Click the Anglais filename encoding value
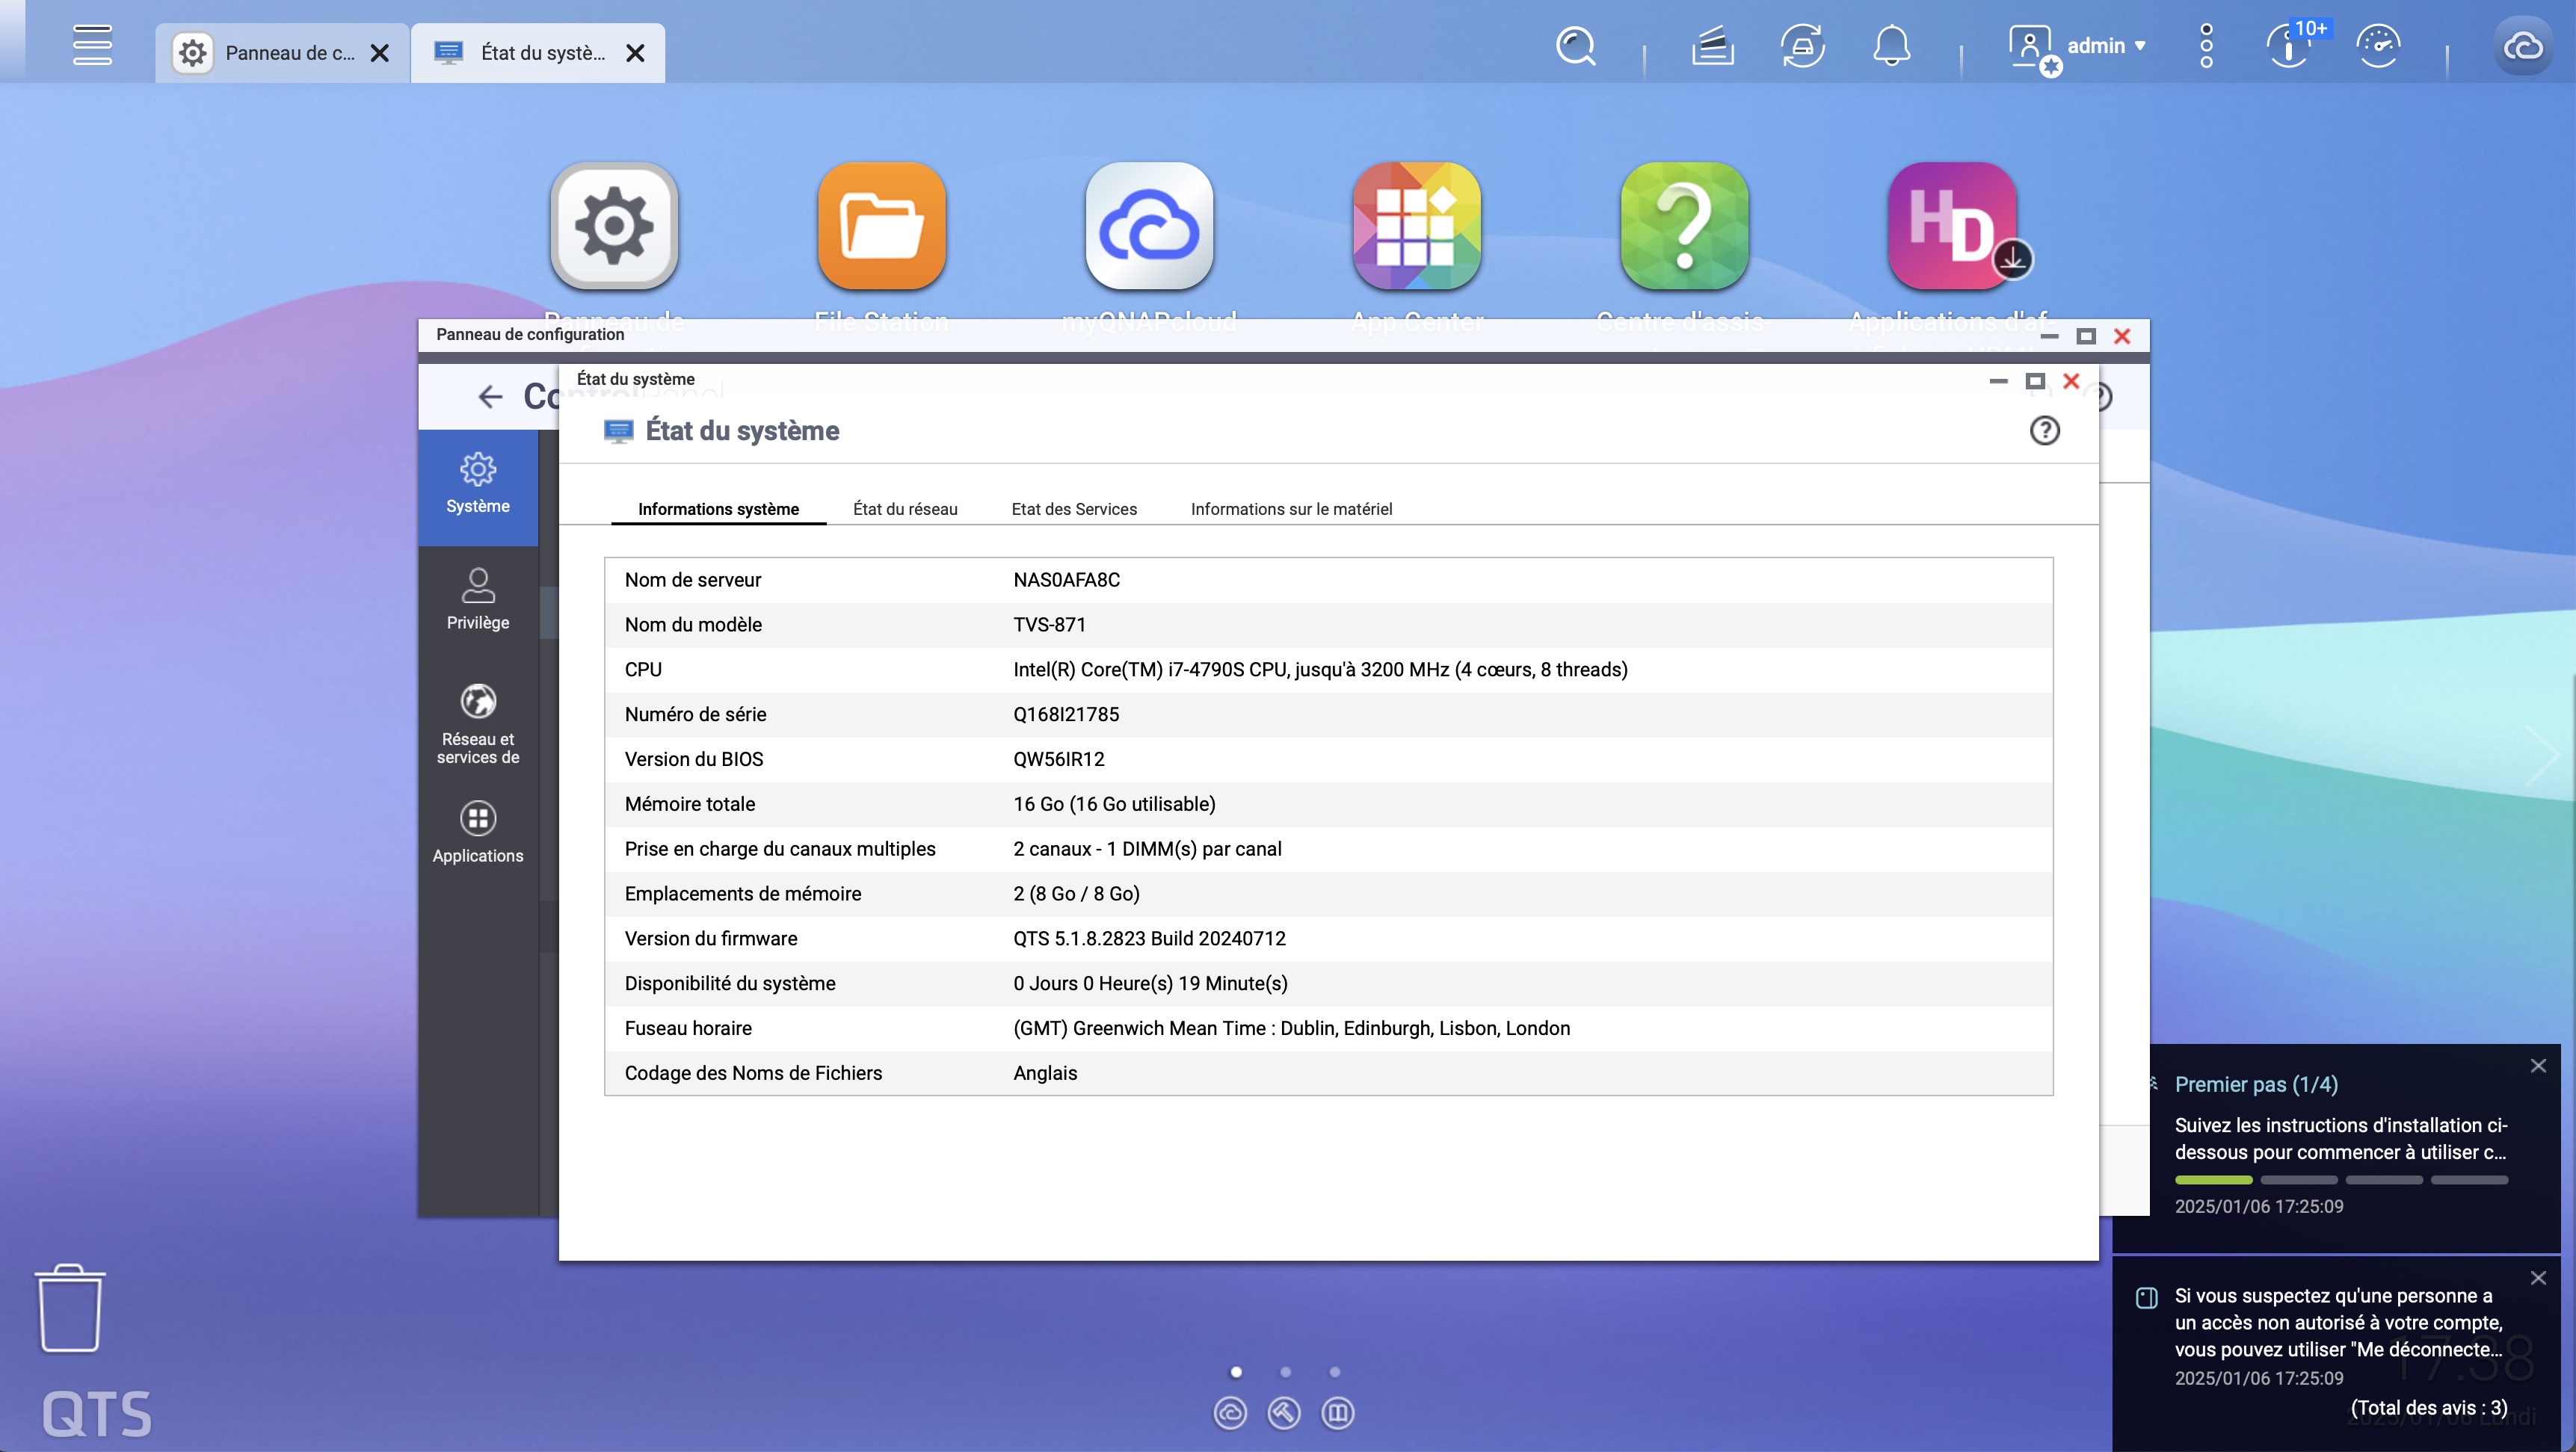2576x1452 pixels. tap(1045, 1074)
